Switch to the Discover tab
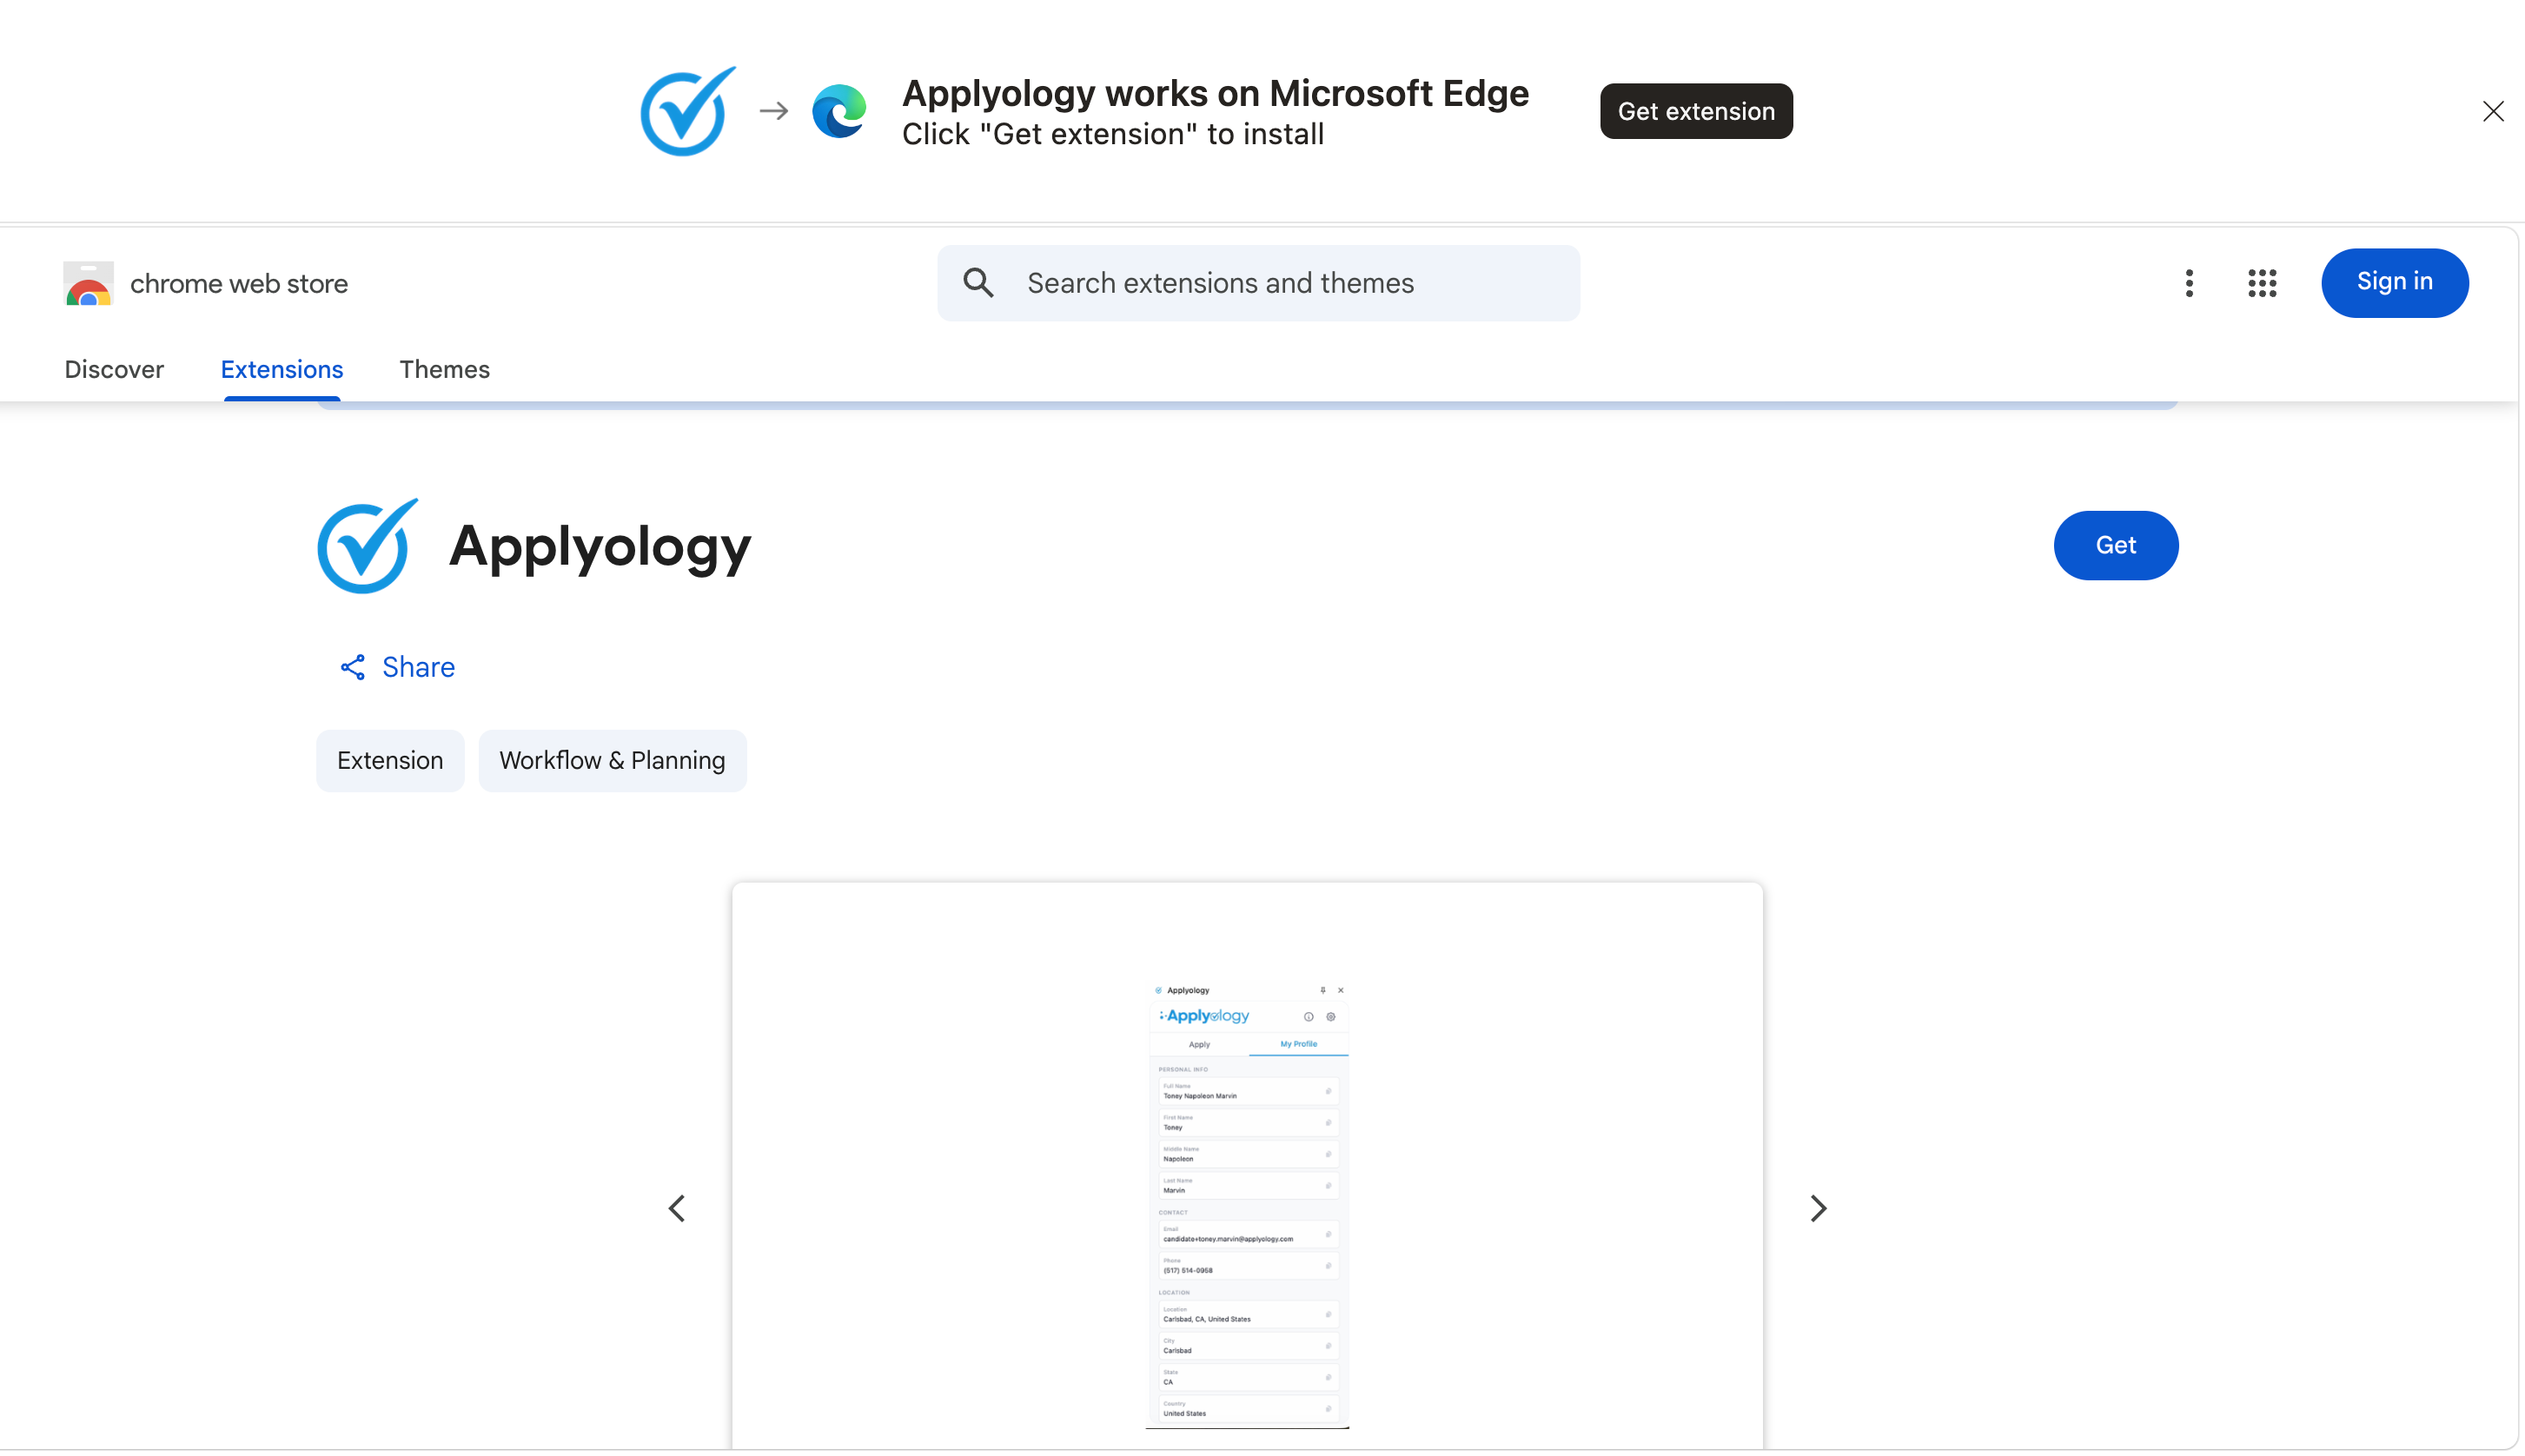The image size is (2525, 1456). [x=114, y=369]
